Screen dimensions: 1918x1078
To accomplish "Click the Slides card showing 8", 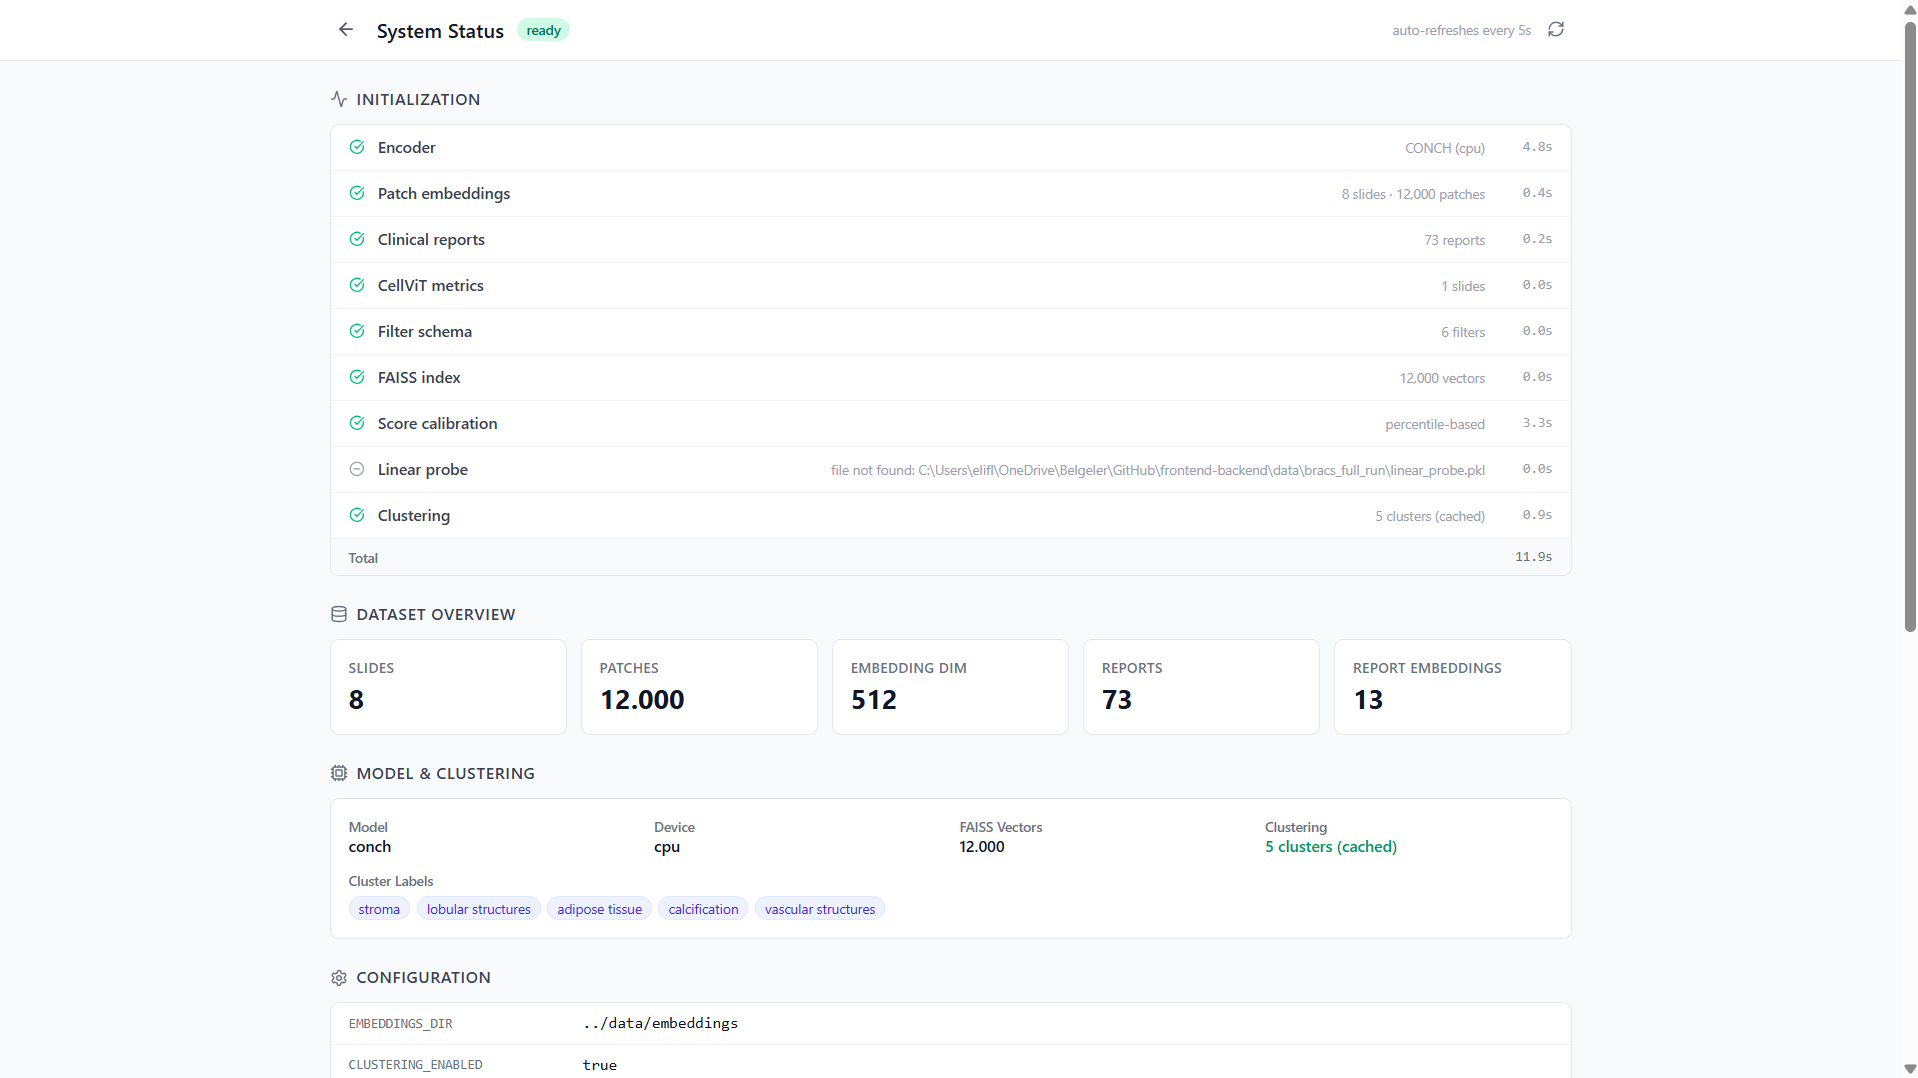I will [449, 687].
